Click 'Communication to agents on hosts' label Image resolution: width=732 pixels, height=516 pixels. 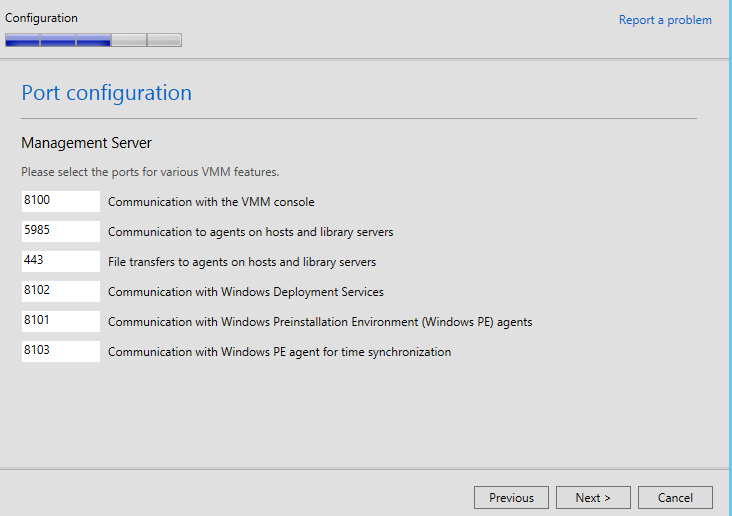coord(250,232)
